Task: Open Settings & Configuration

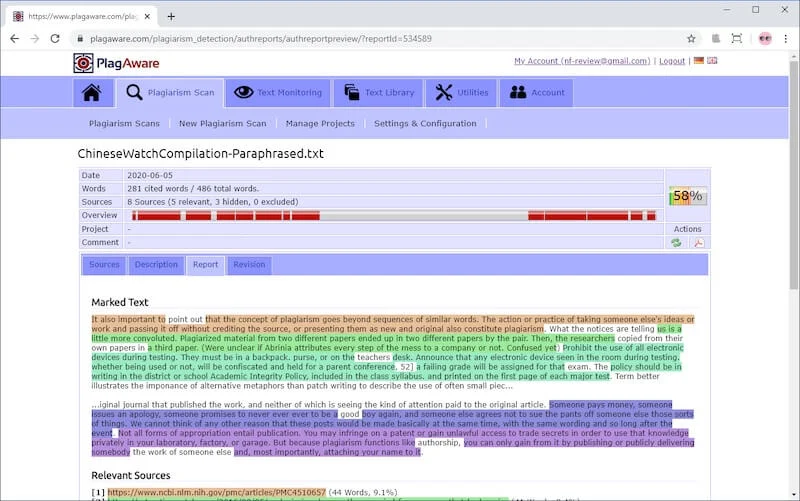Action: point(425,123)
